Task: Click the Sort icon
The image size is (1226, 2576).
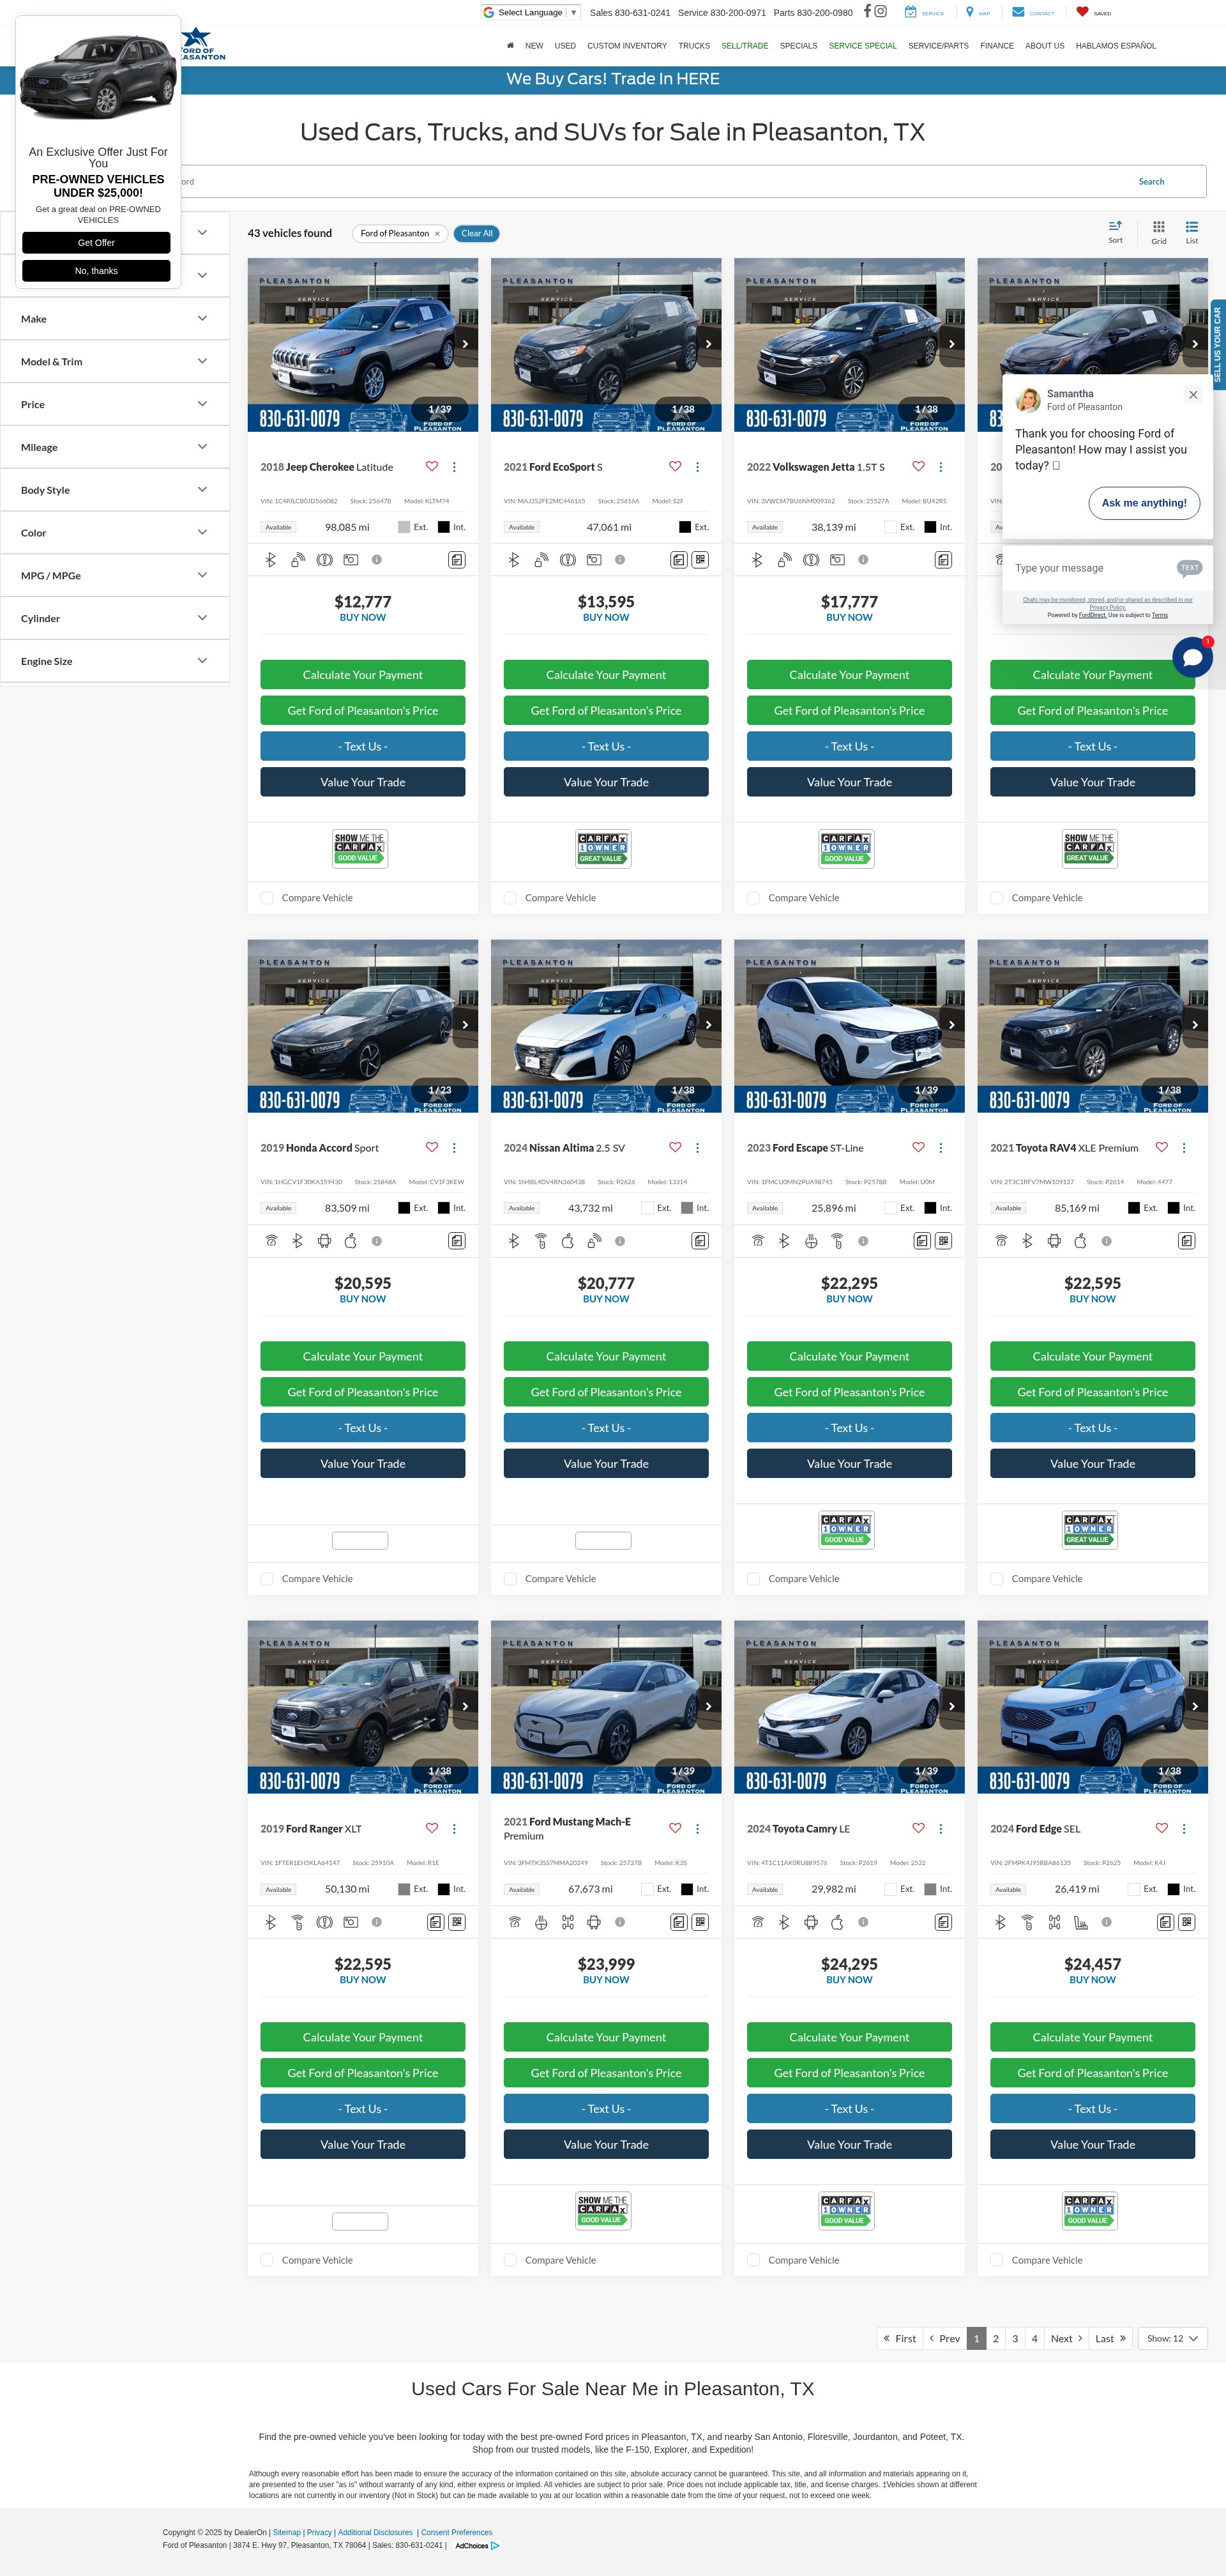Action: 1115,231
